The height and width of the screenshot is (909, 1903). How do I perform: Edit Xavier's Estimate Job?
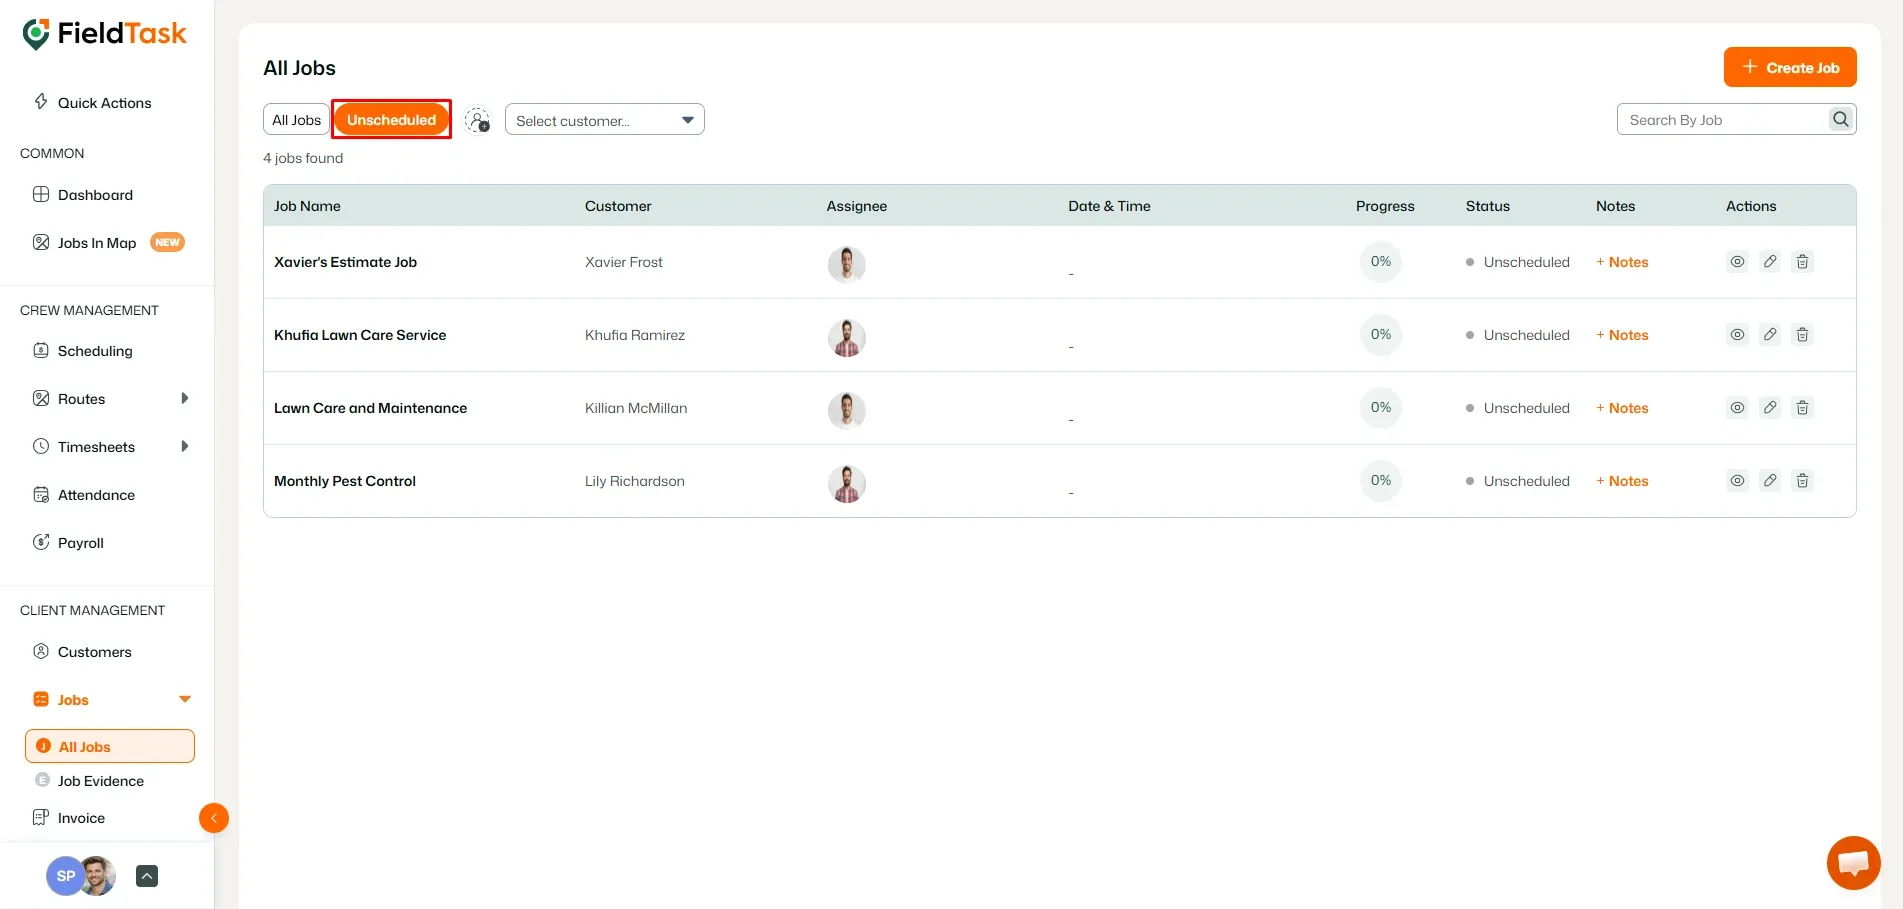coord(1770,262)
